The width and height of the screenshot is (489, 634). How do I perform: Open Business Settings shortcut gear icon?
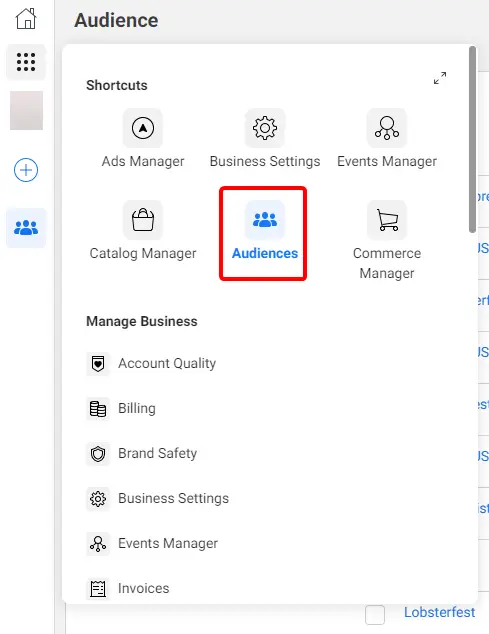(265, 128)
